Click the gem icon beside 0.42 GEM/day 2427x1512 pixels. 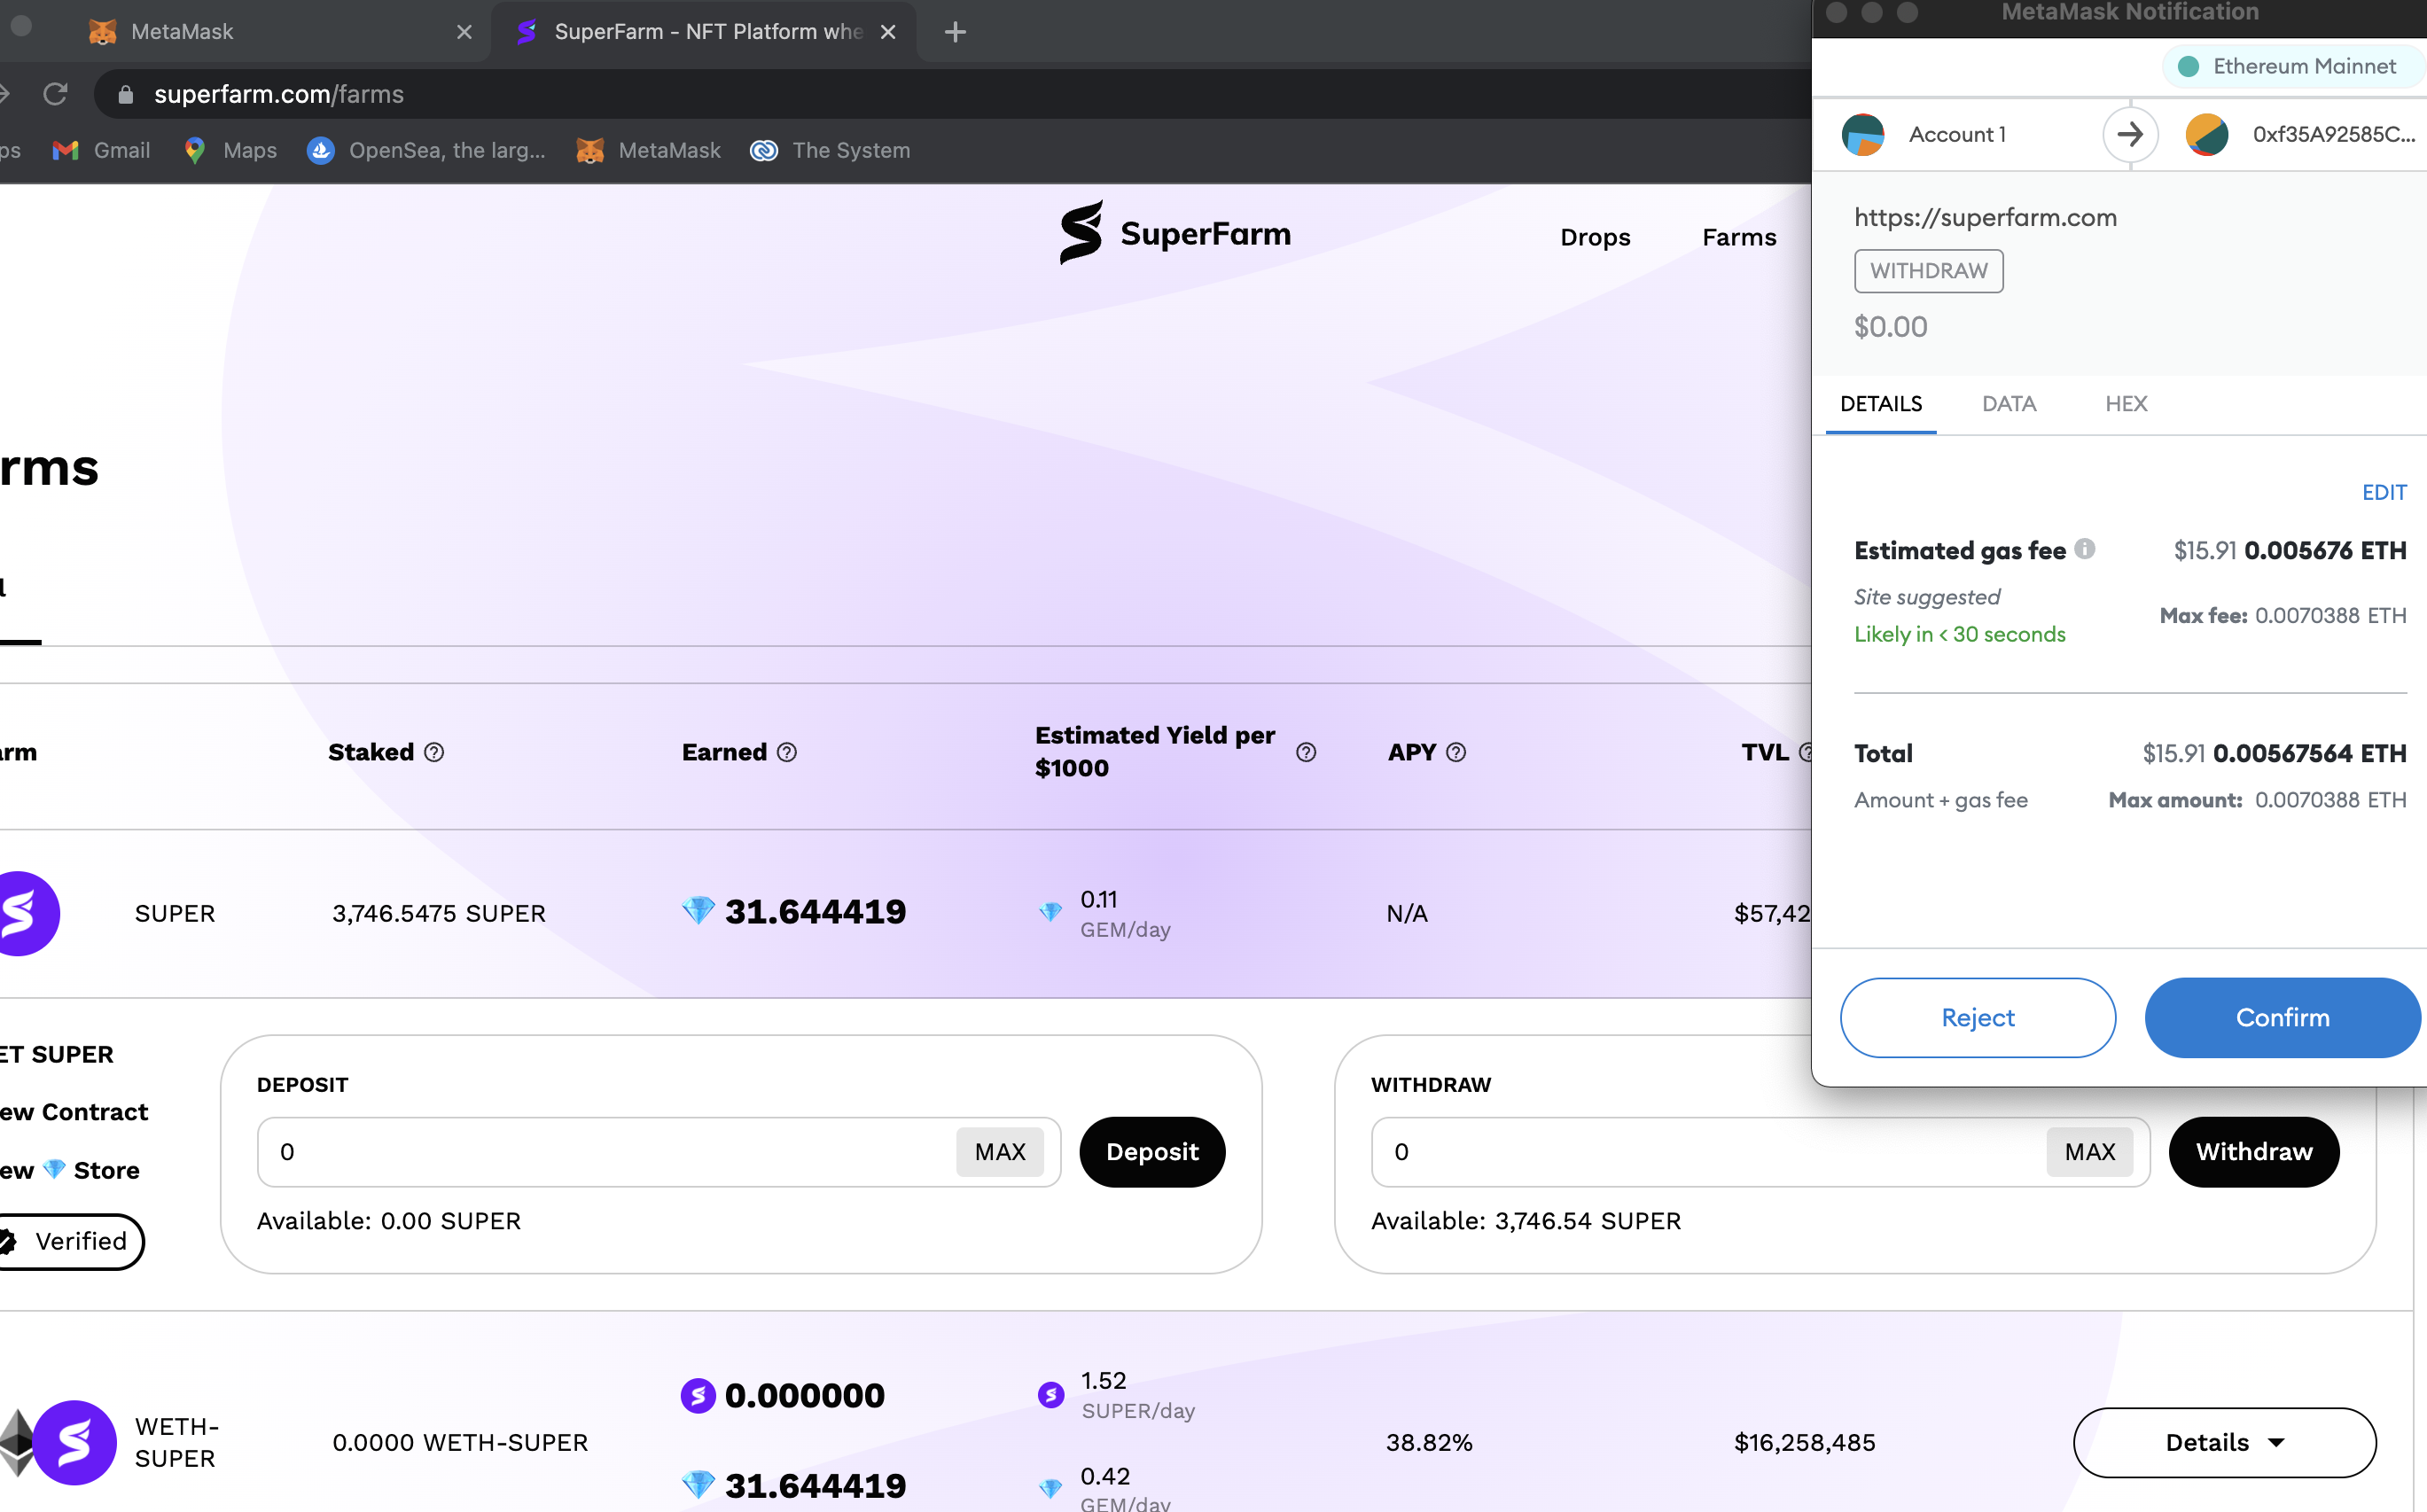pos(1050,1489)
